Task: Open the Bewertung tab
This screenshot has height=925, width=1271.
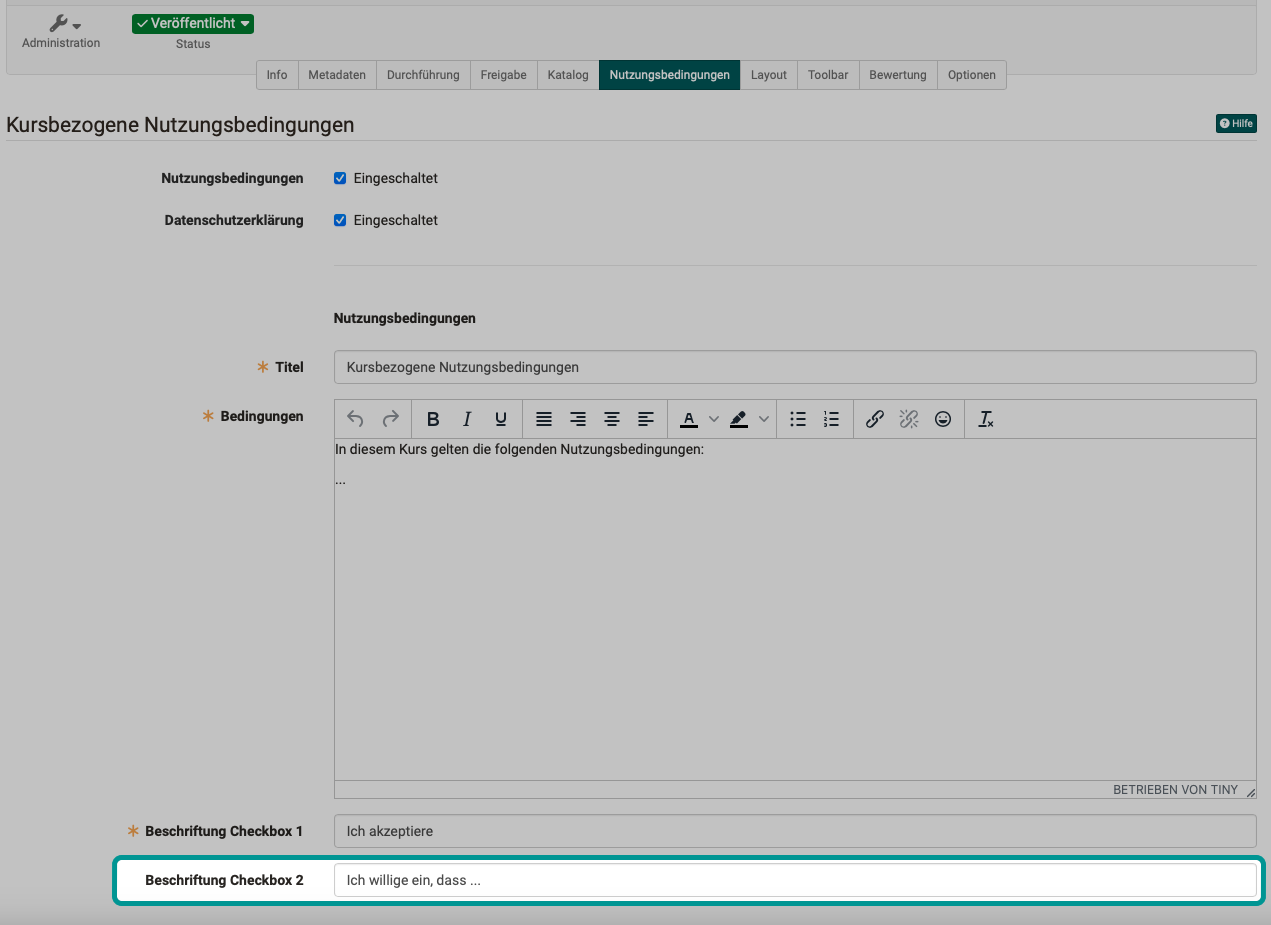Action: [x=897, y=74]
